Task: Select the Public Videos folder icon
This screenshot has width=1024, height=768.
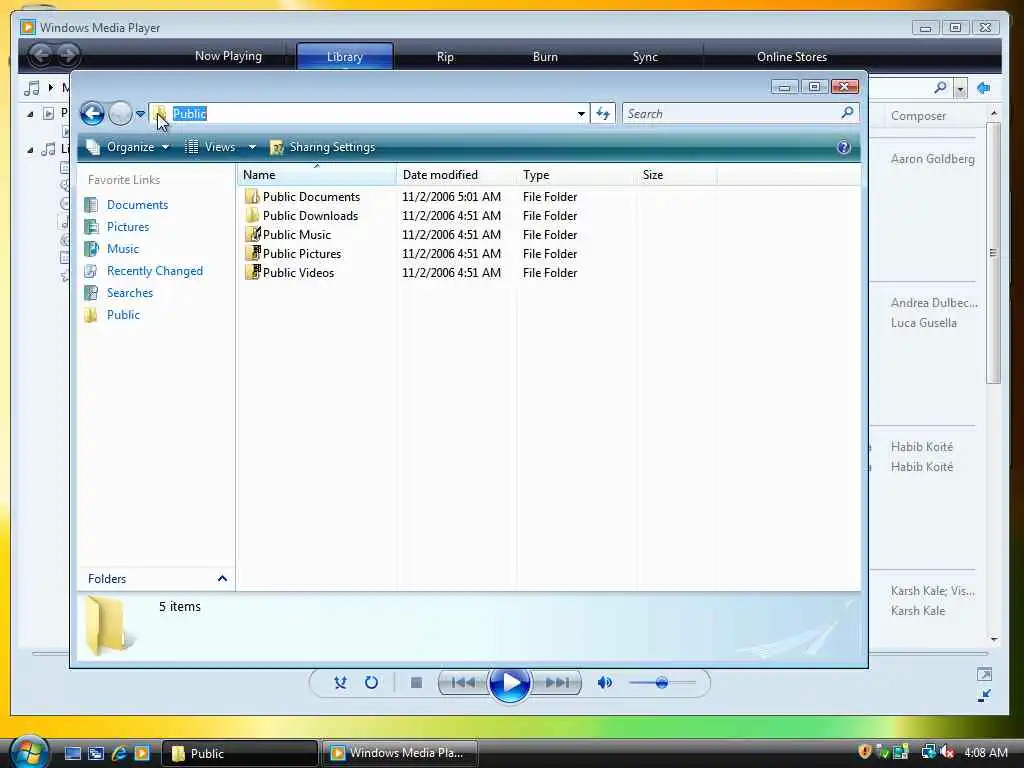Action: pos(252,272)
